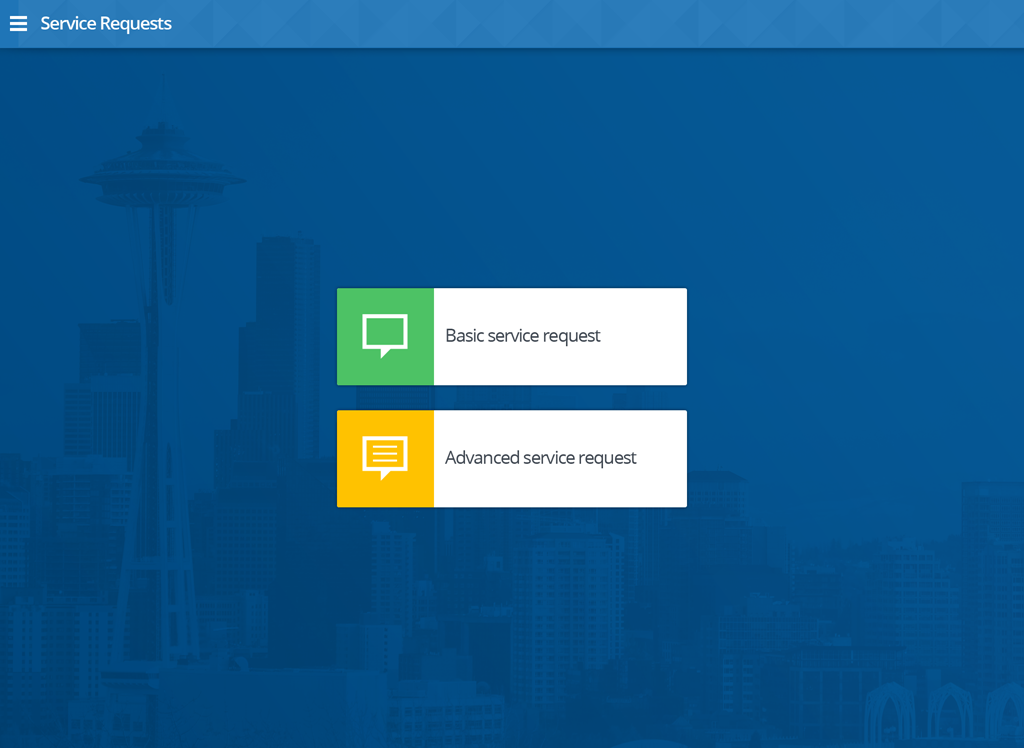The height and width of the screenshot is (748, 1024).
Task: Click the Advanced service request label
Action: [540, 457]
